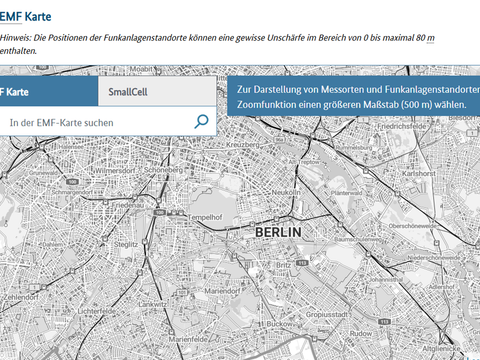Click Friedrichsfelde label on map
This screenshot has width=480, height=360.
(402, 126)
